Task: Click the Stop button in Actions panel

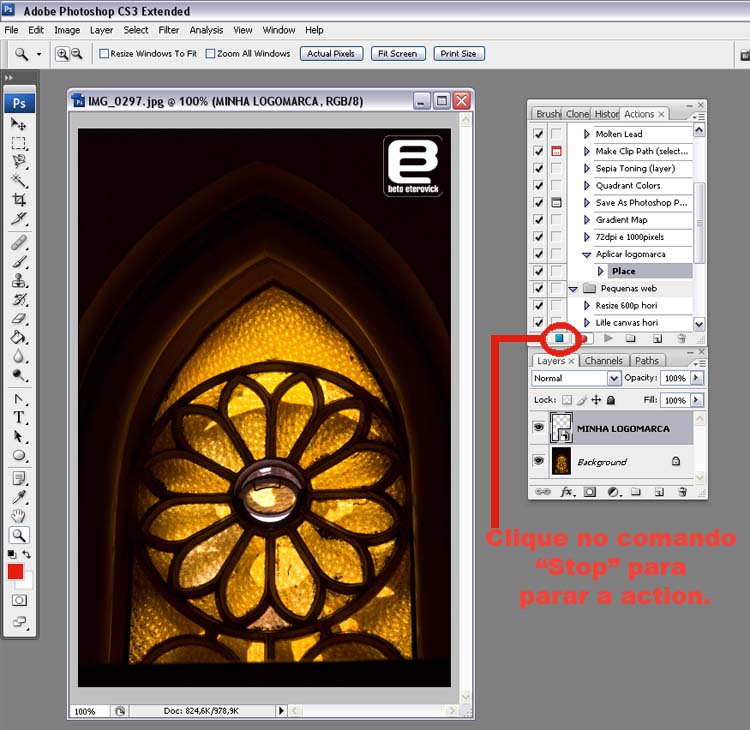Action: point(560,339)
